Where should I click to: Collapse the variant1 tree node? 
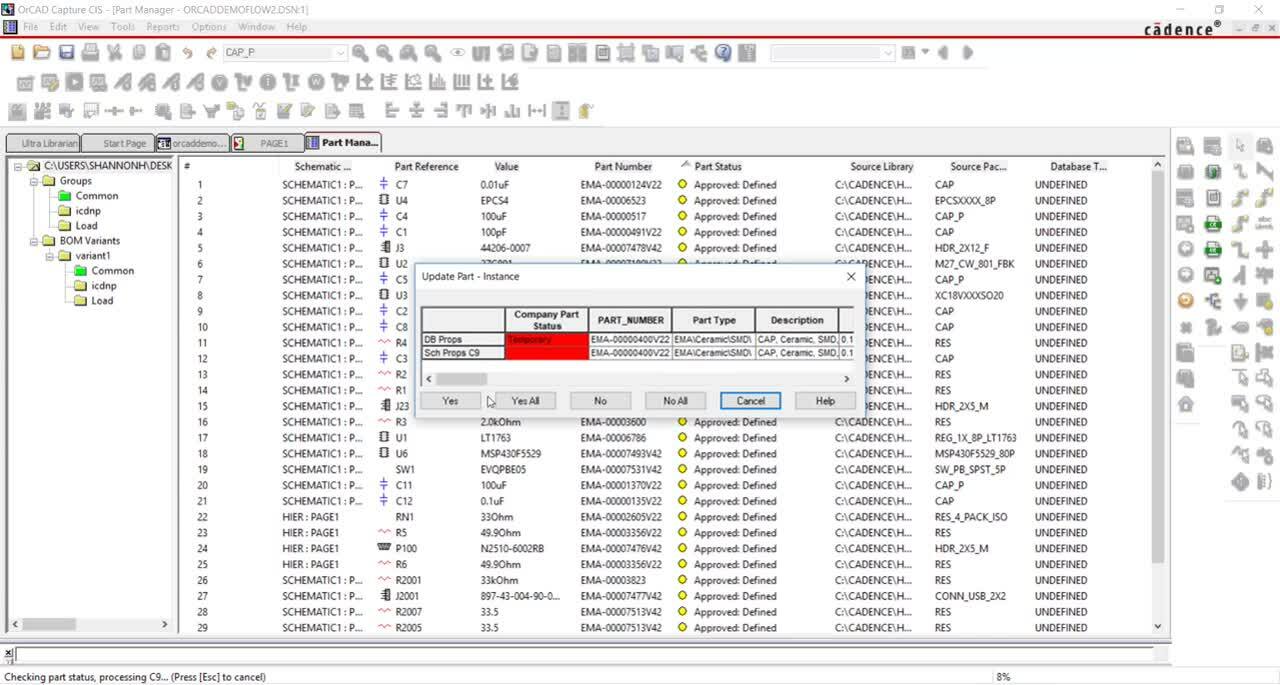coord(49,256)
